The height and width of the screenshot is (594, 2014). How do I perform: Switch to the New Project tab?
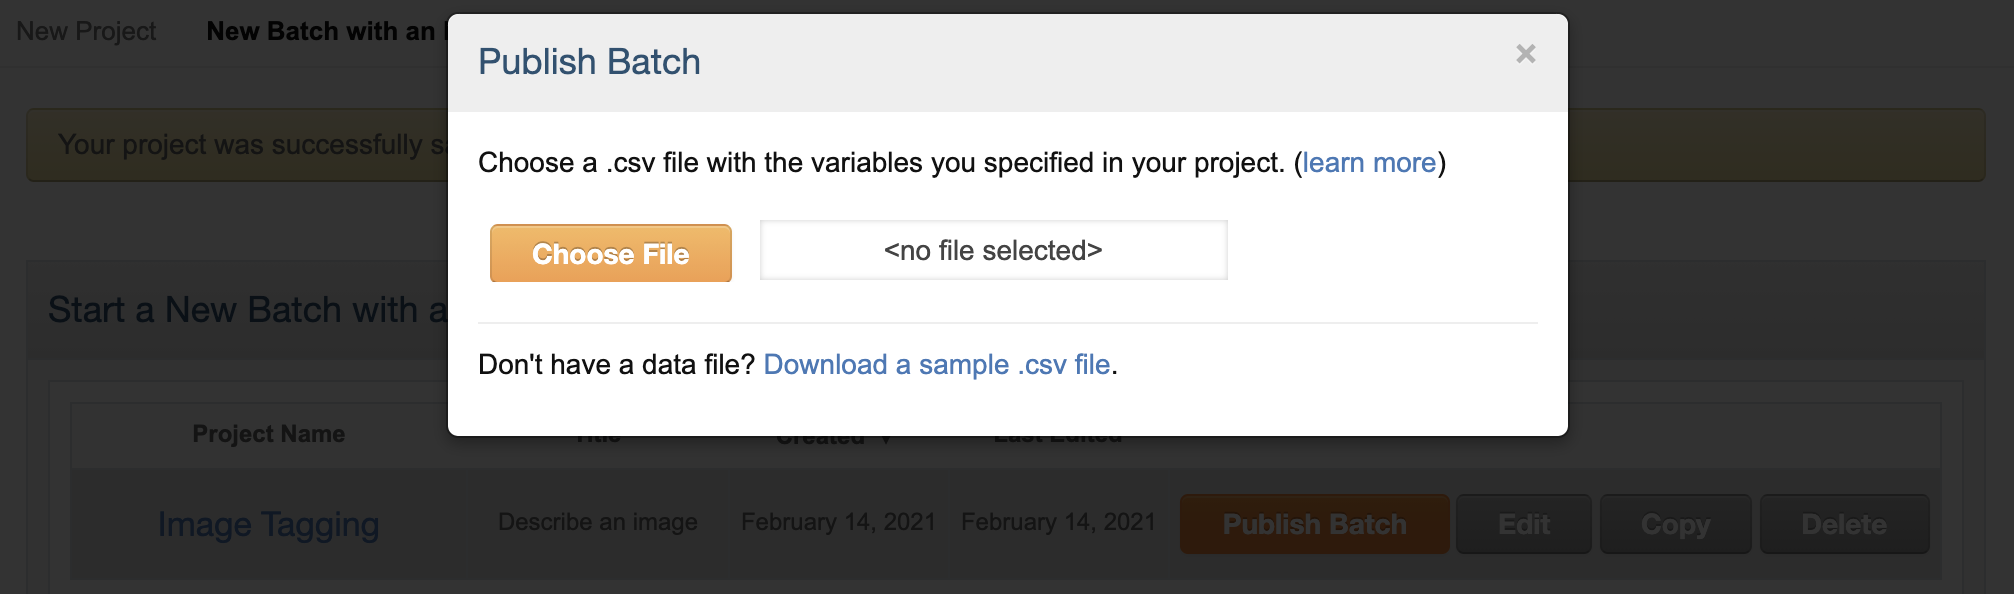(86, 32)
